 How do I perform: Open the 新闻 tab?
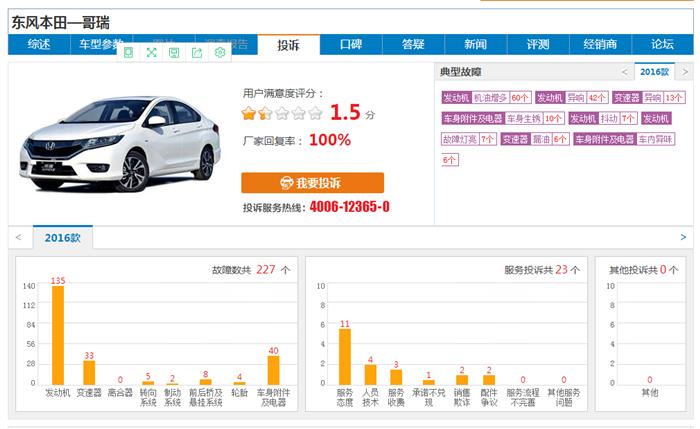click(x=475, y=44)
